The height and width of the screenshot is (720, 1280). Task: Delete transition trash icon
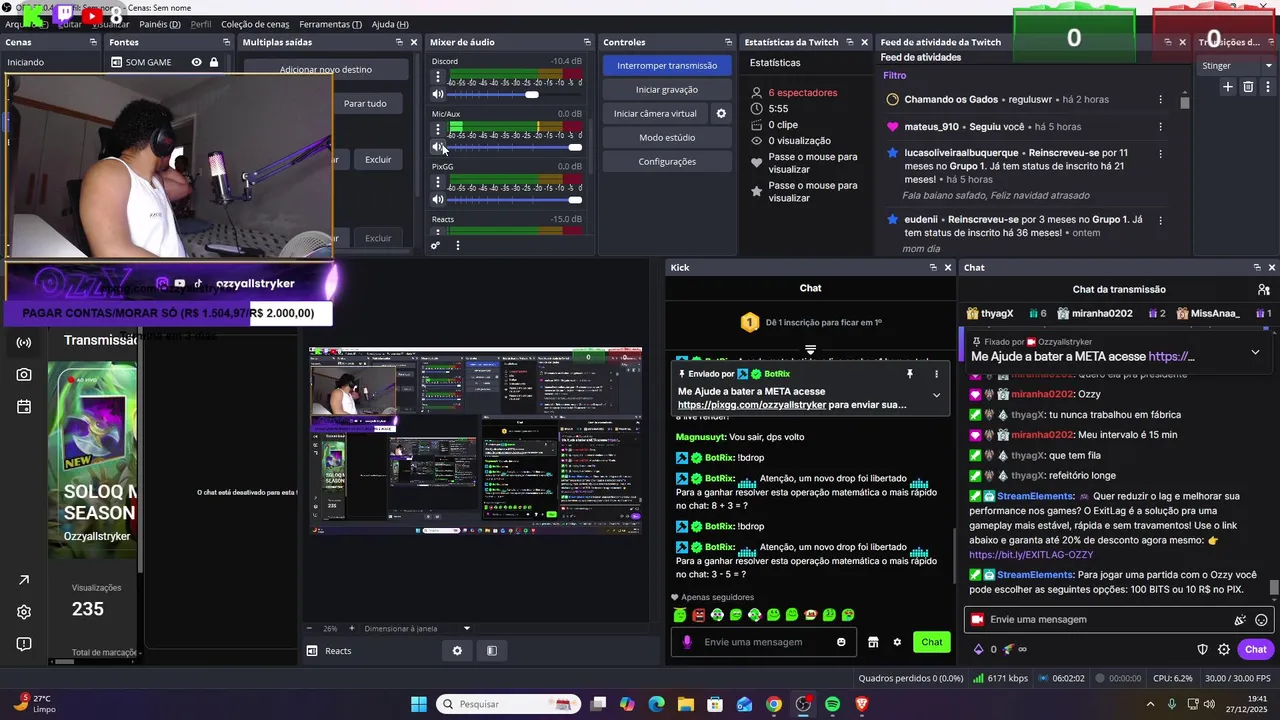pyautogui.click(x=1248, y=87)
